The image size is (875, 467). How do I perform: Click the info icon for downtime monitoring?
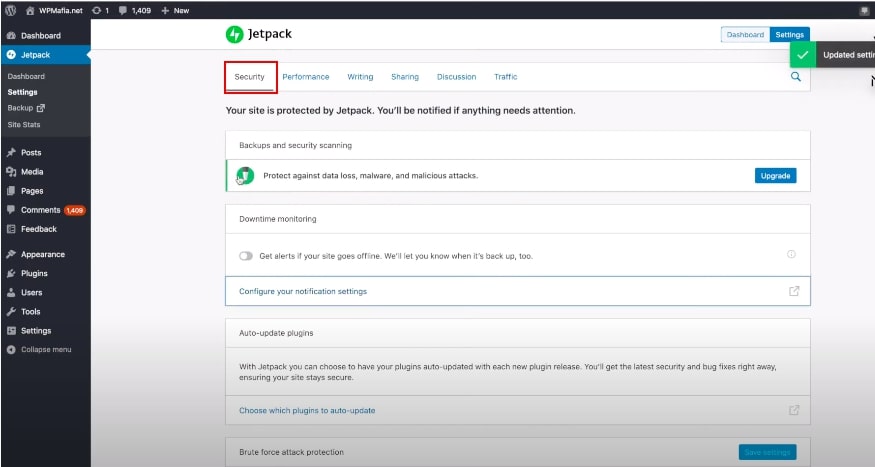pos(791,254)
